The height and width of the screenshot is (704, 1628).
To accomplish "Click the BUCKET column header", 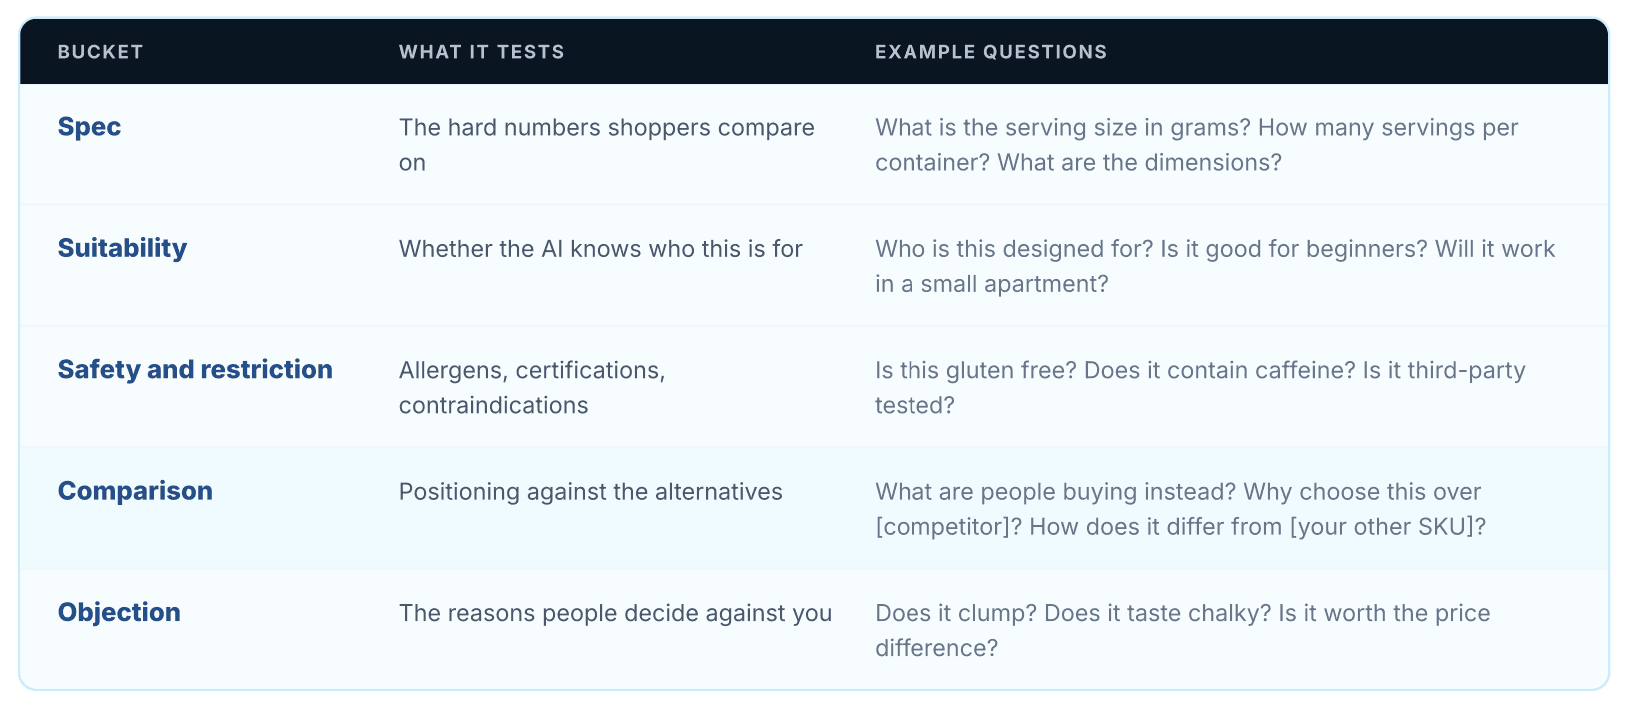I will tap(100, 52).
